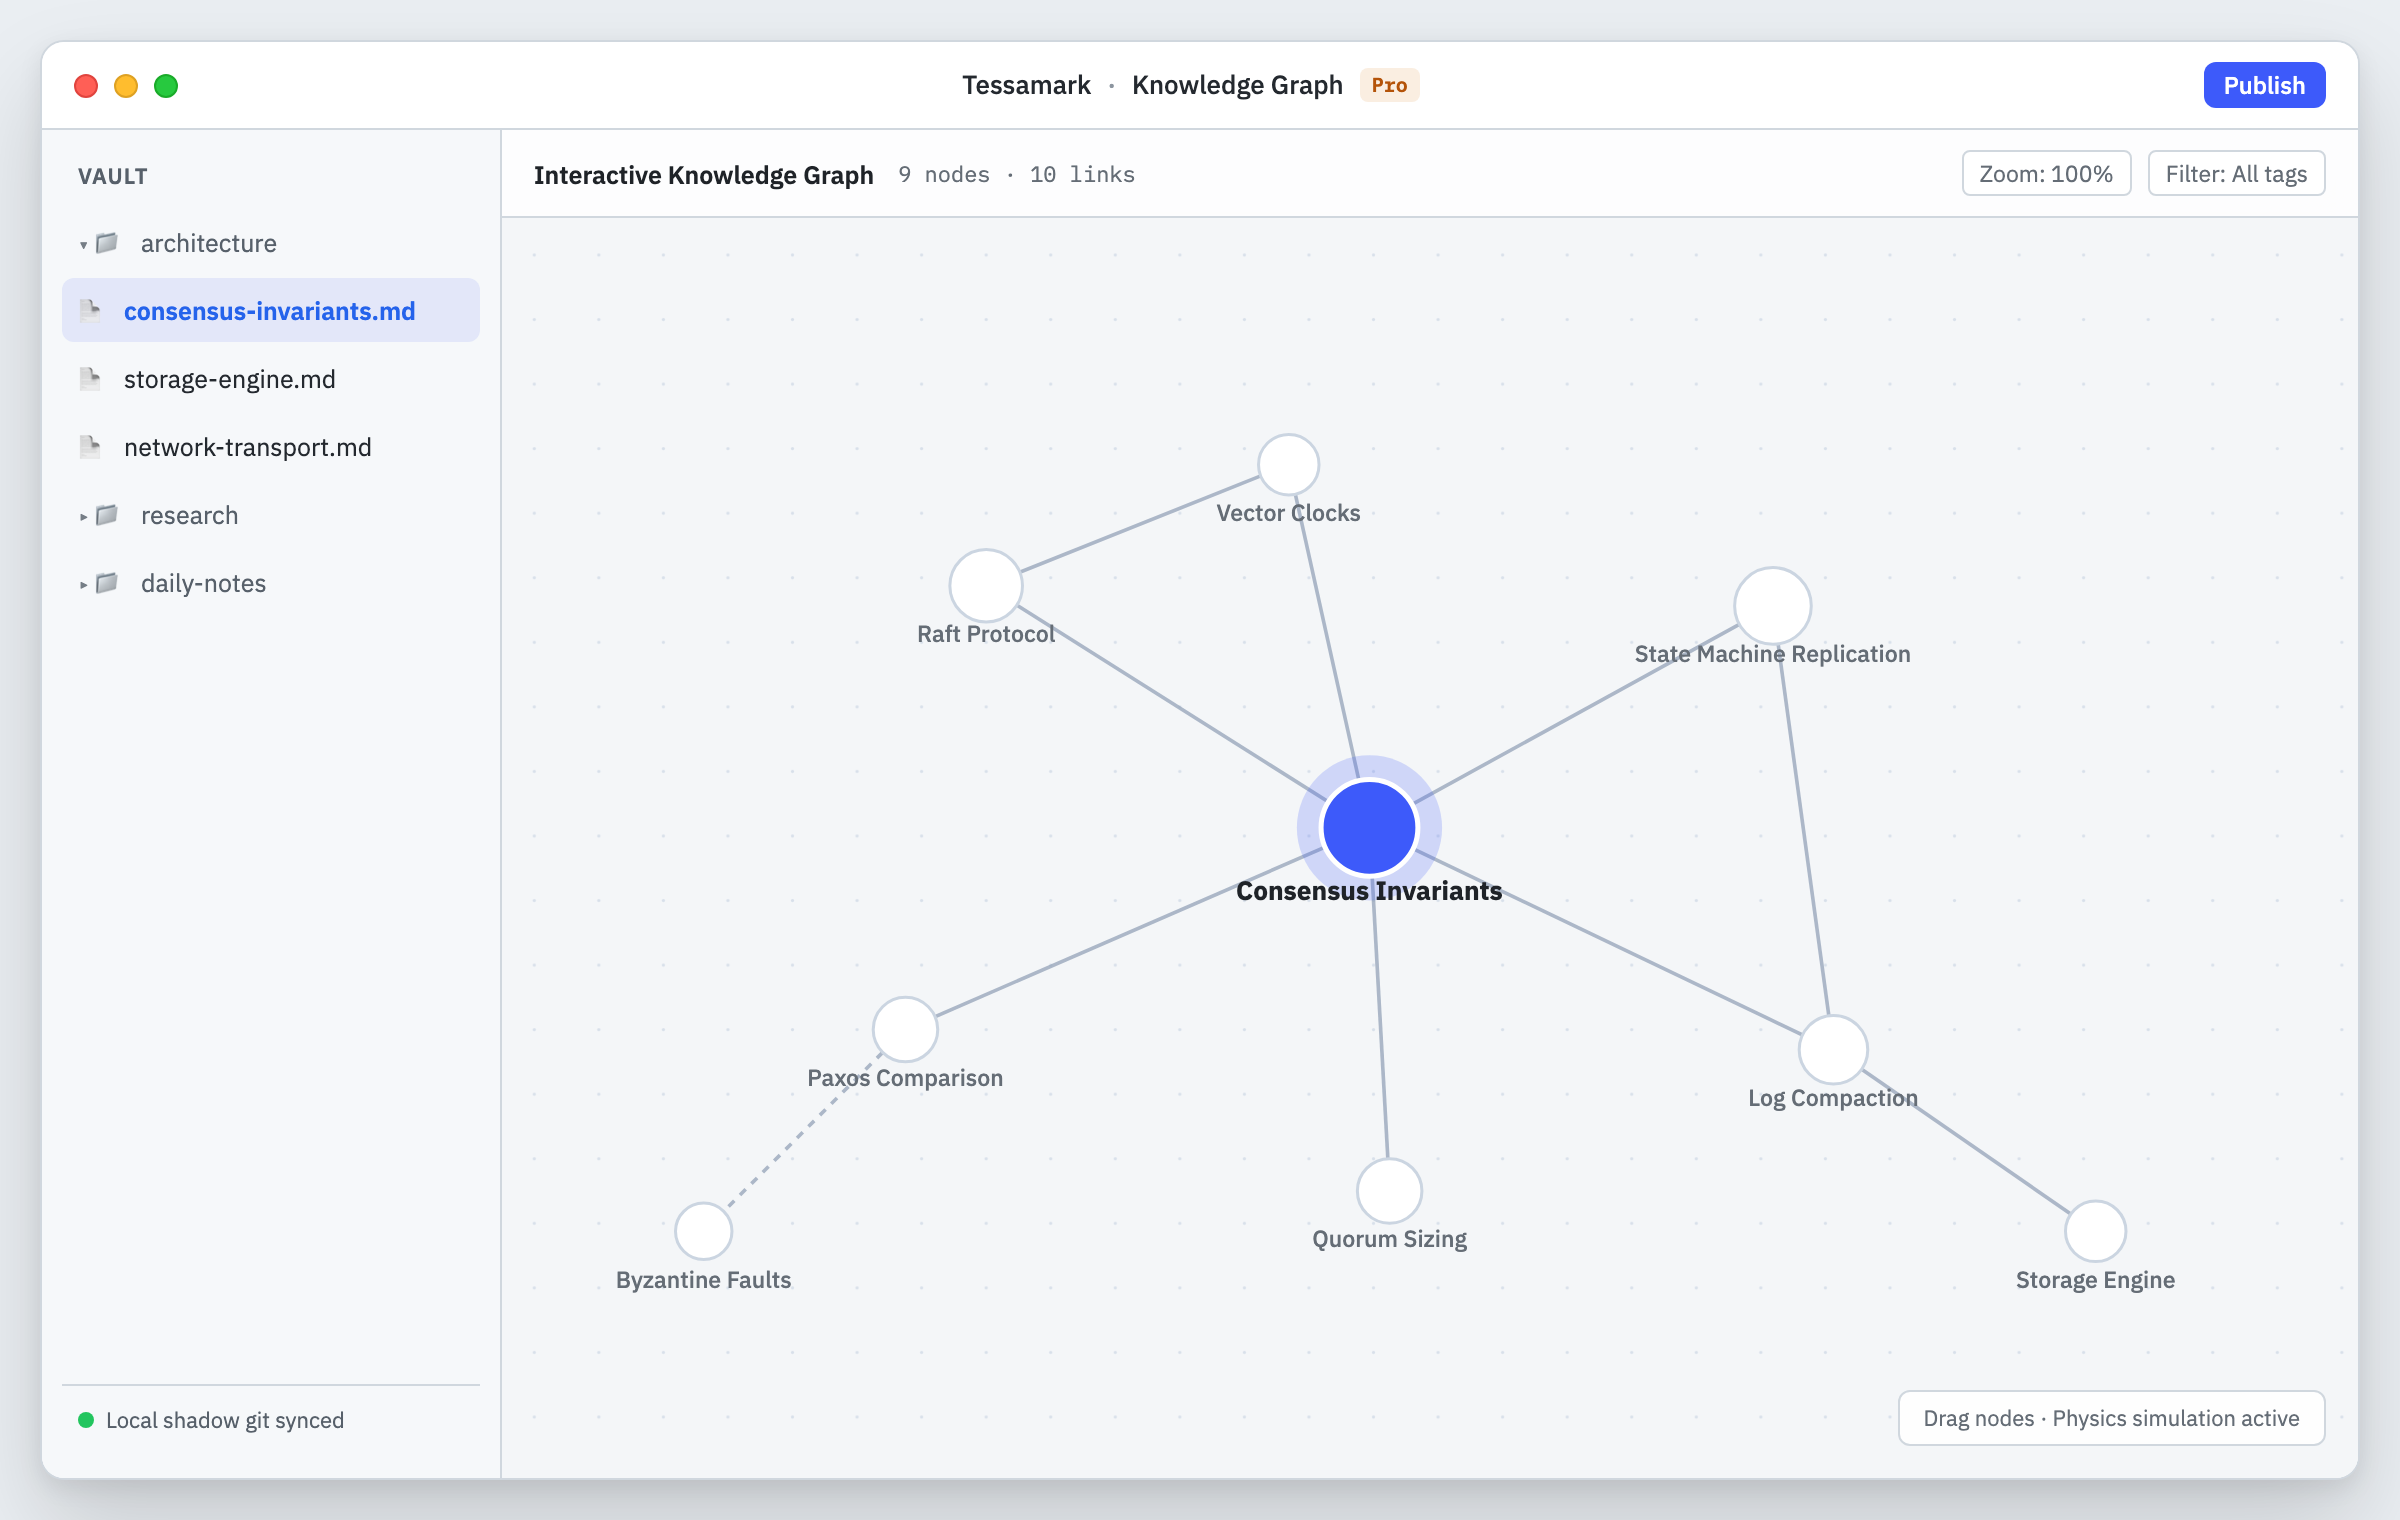Select the architecture folder label
Image resolution: width=2400 pixels, height=1520 pixels.
(x=209, y=243)
